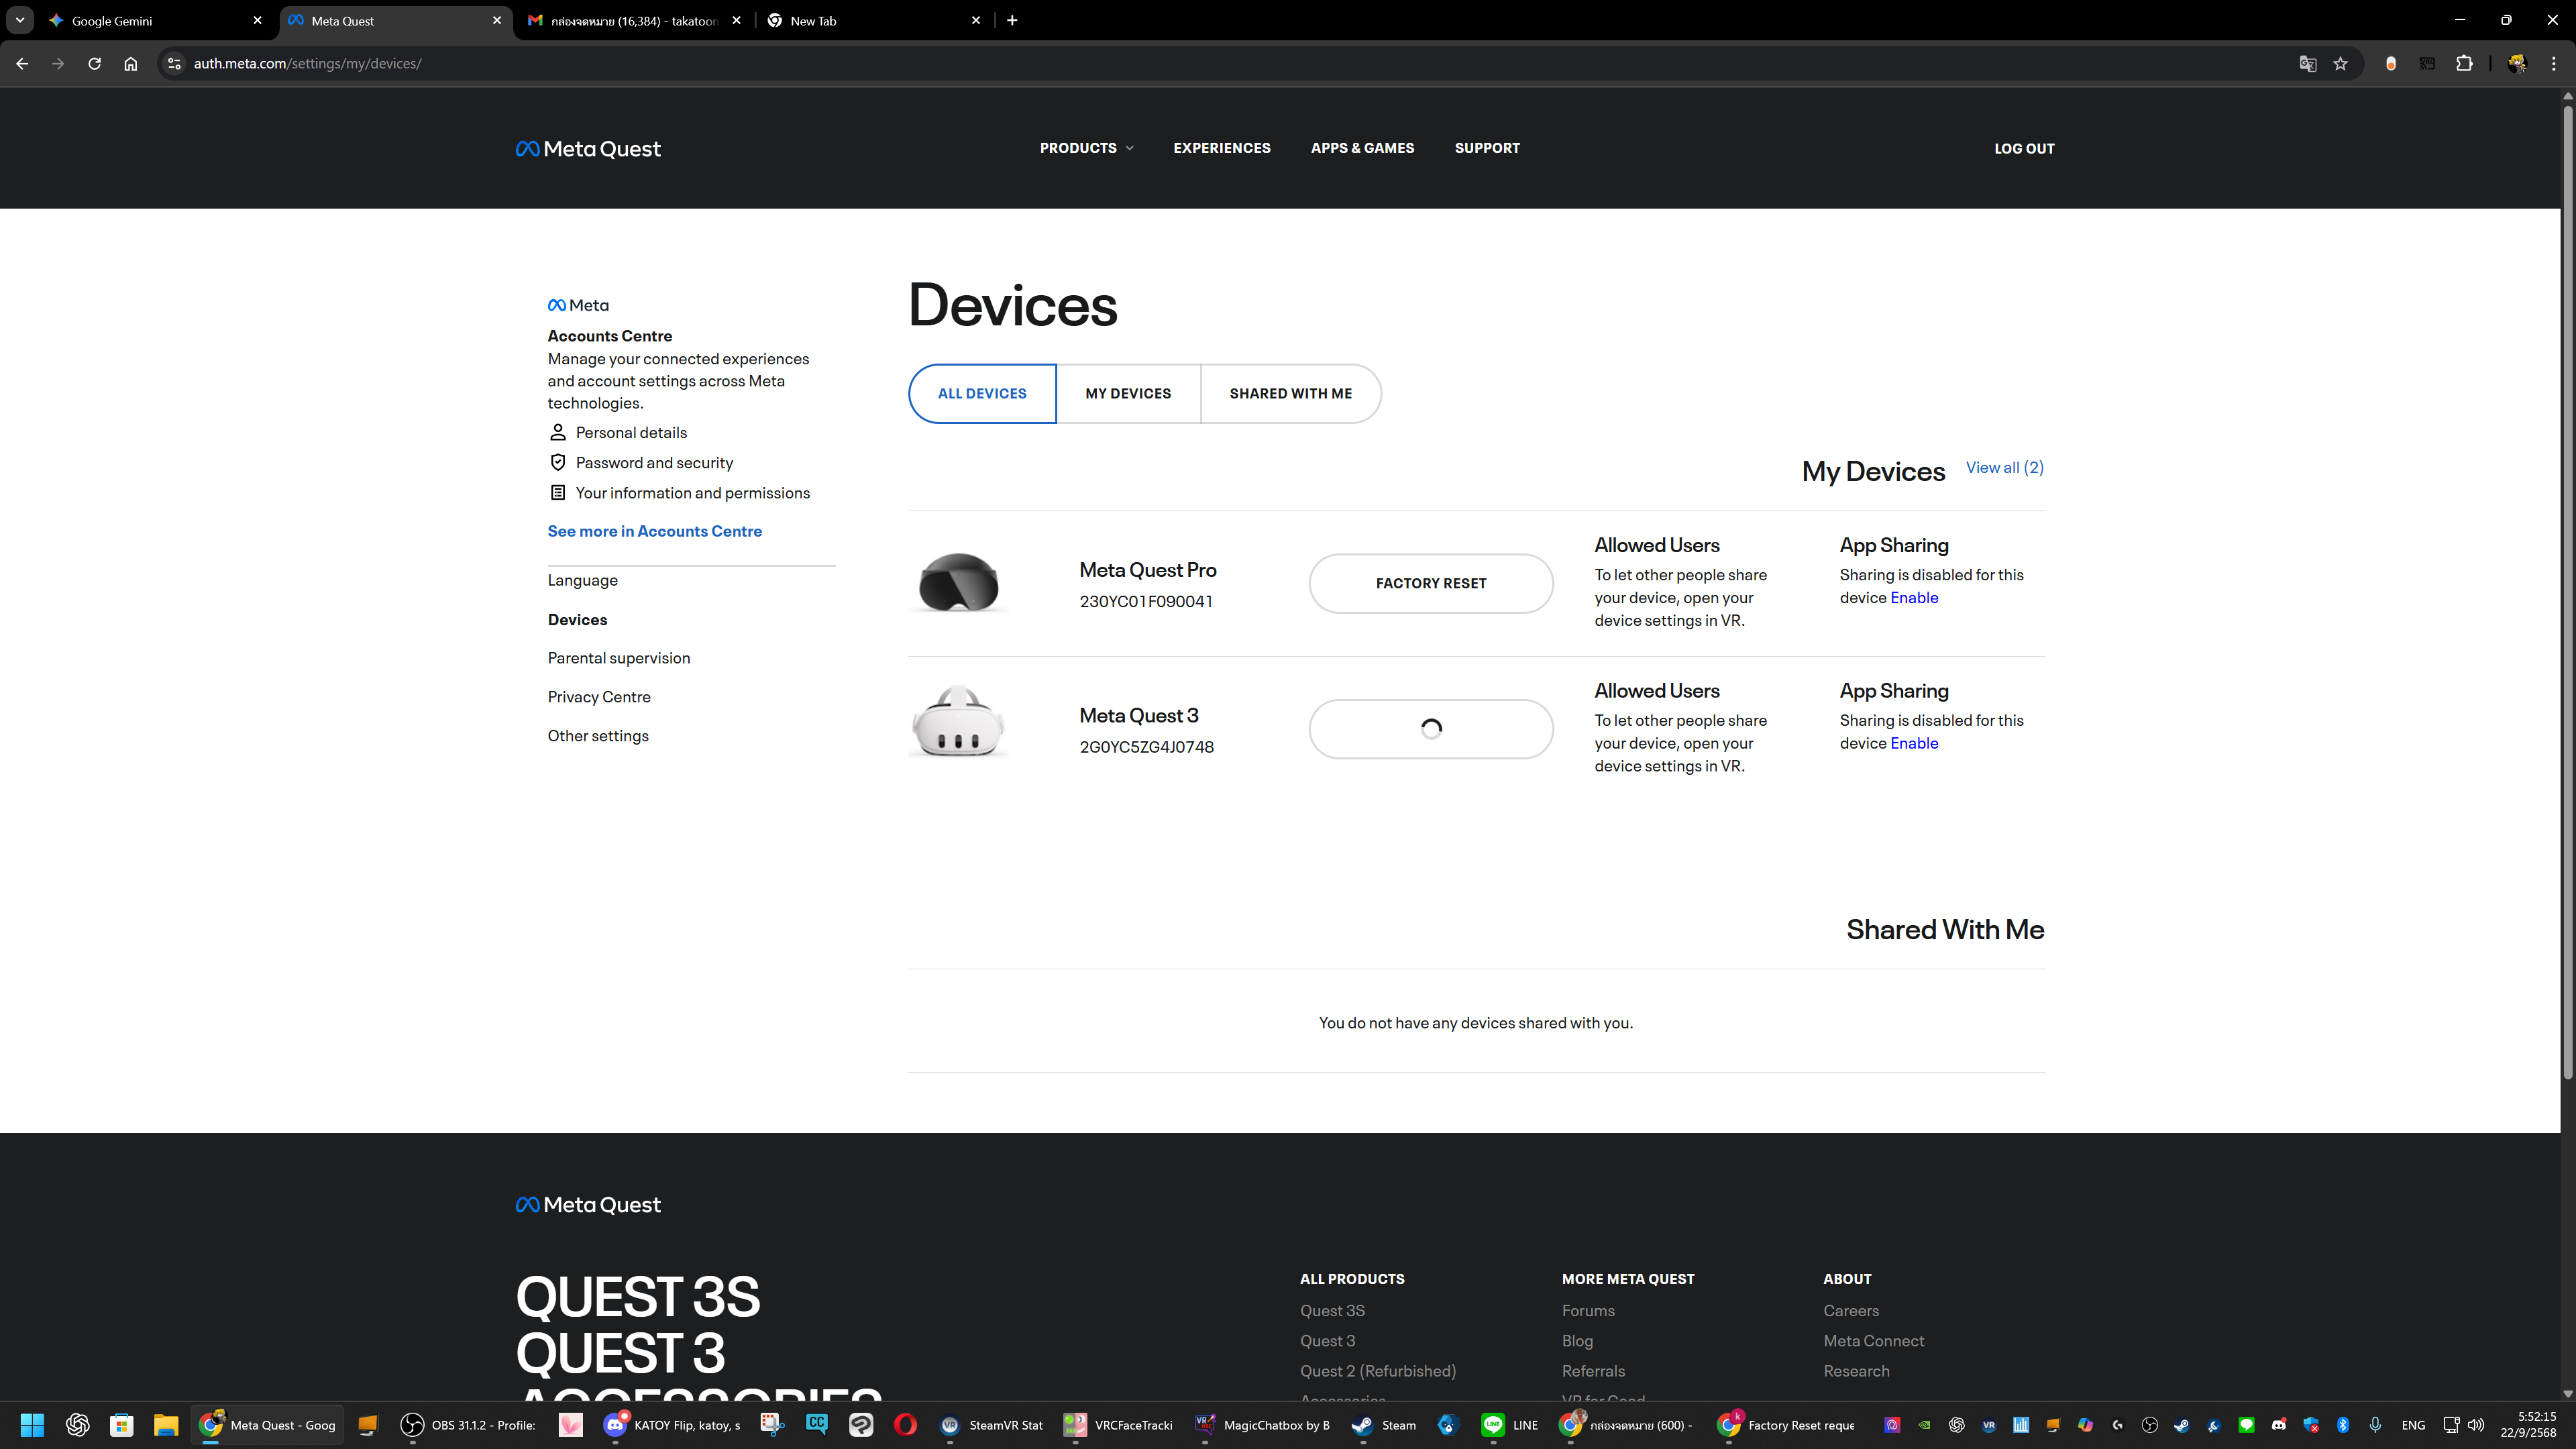Click the Bluetooth icon in system tray
The height and width of the screenshot is (1449, 2576).
[2342, 1424]
